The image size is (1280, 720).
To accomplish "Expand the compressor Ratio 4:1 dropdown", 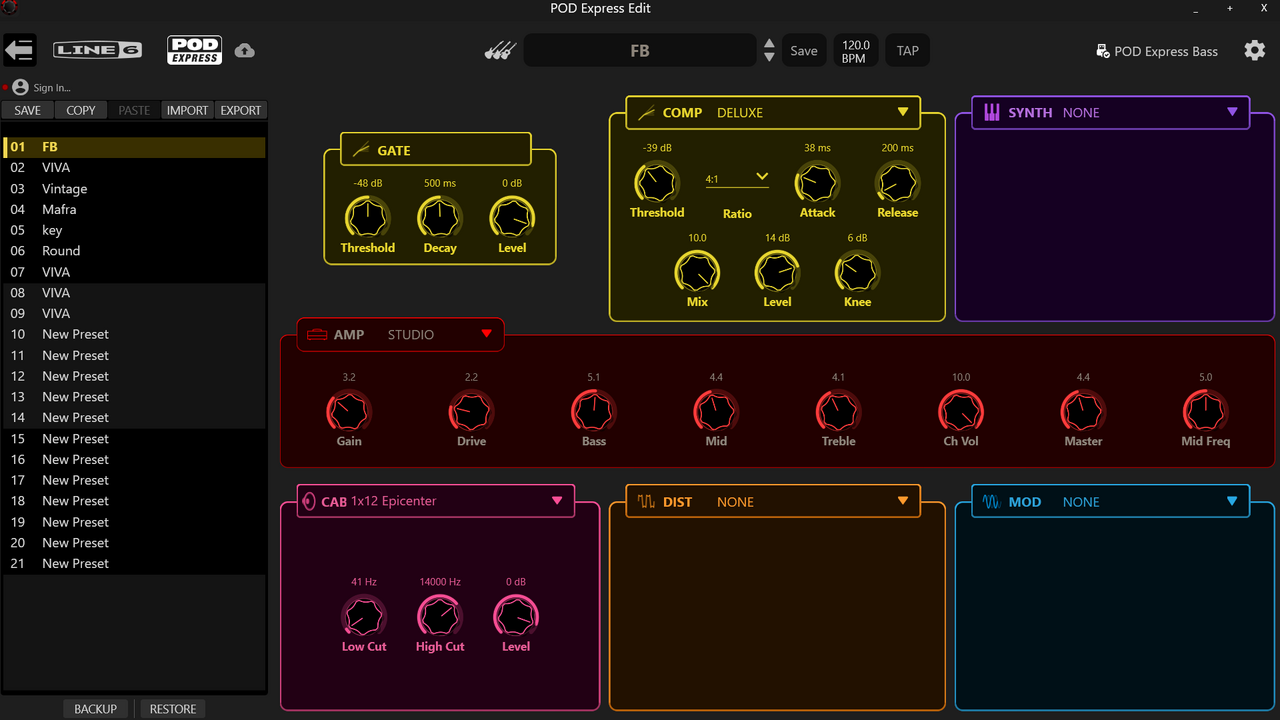I will 737,179.
